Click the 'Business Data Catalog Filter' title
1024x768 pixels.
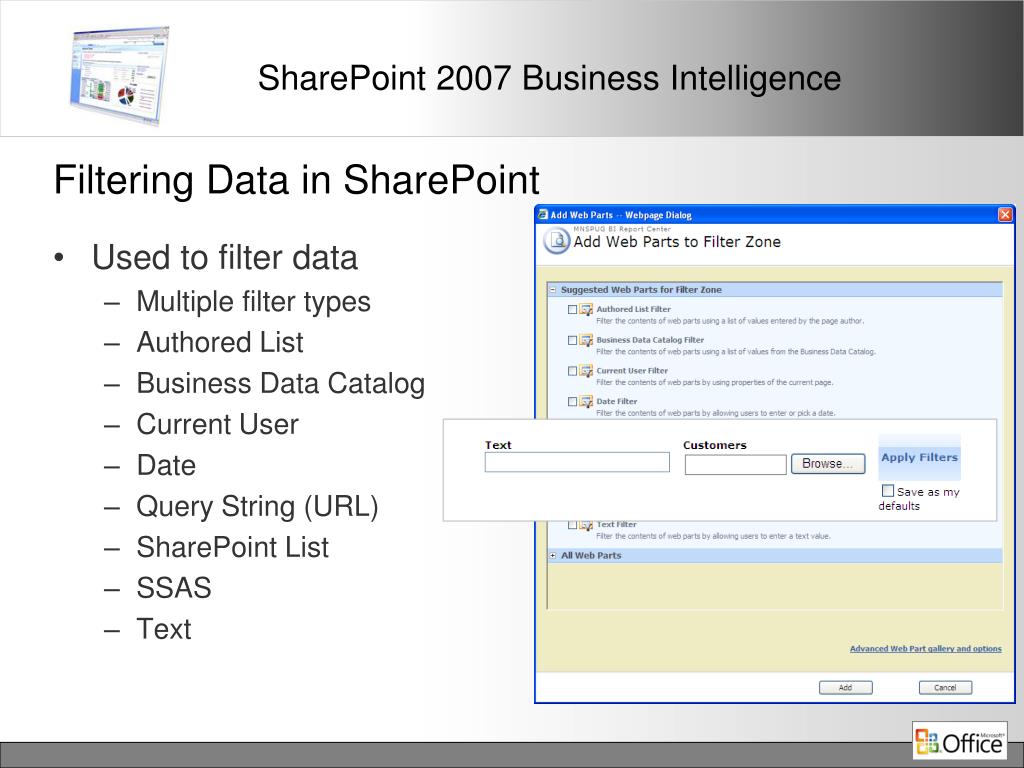pyautogui.click(x=650, y=340)
